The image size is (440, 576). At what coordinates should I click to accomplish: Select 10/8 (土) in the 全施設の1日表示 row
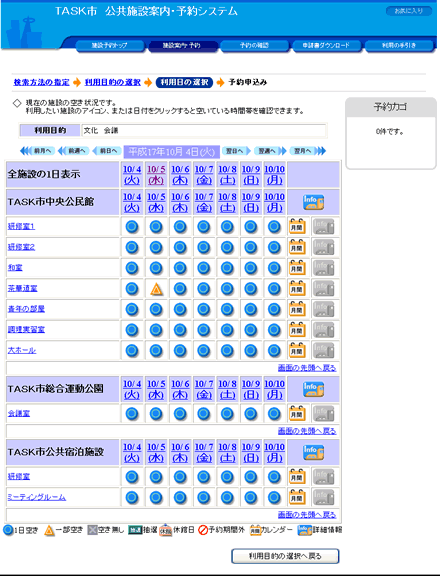(x=227, y=174)
